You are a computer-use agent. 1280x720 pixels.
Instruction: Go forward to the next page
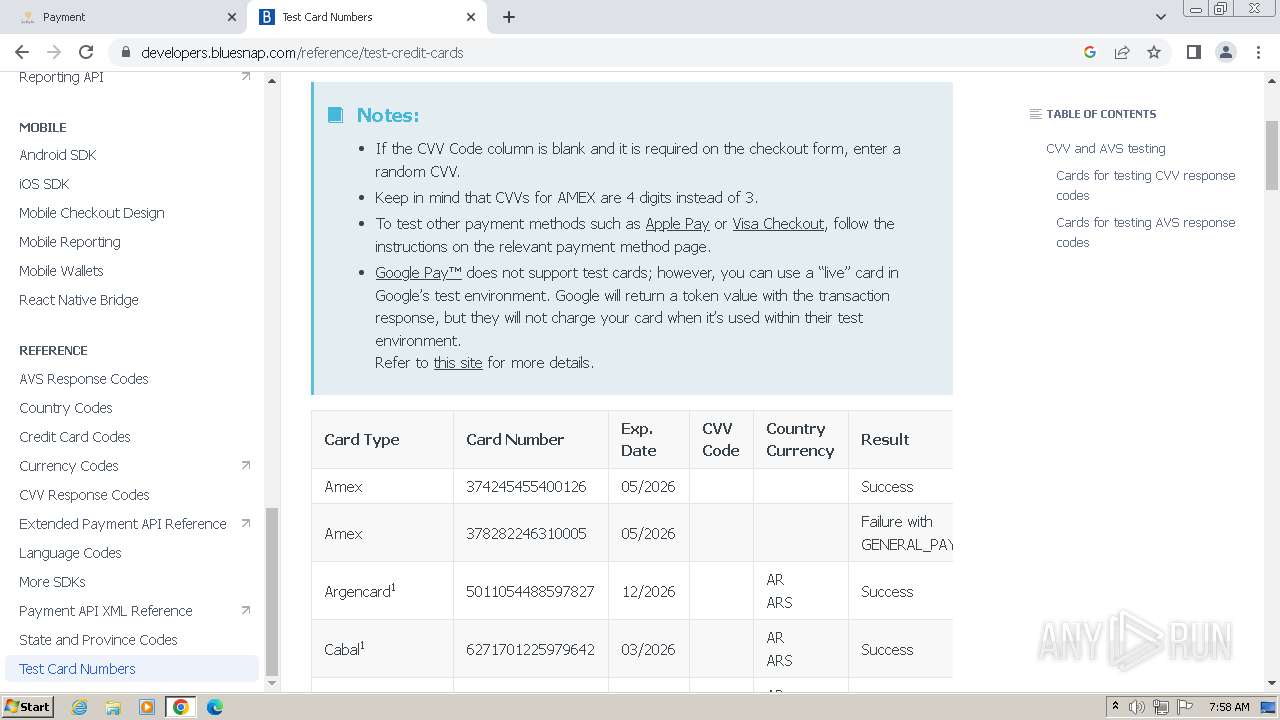click(x=54, y=52)
